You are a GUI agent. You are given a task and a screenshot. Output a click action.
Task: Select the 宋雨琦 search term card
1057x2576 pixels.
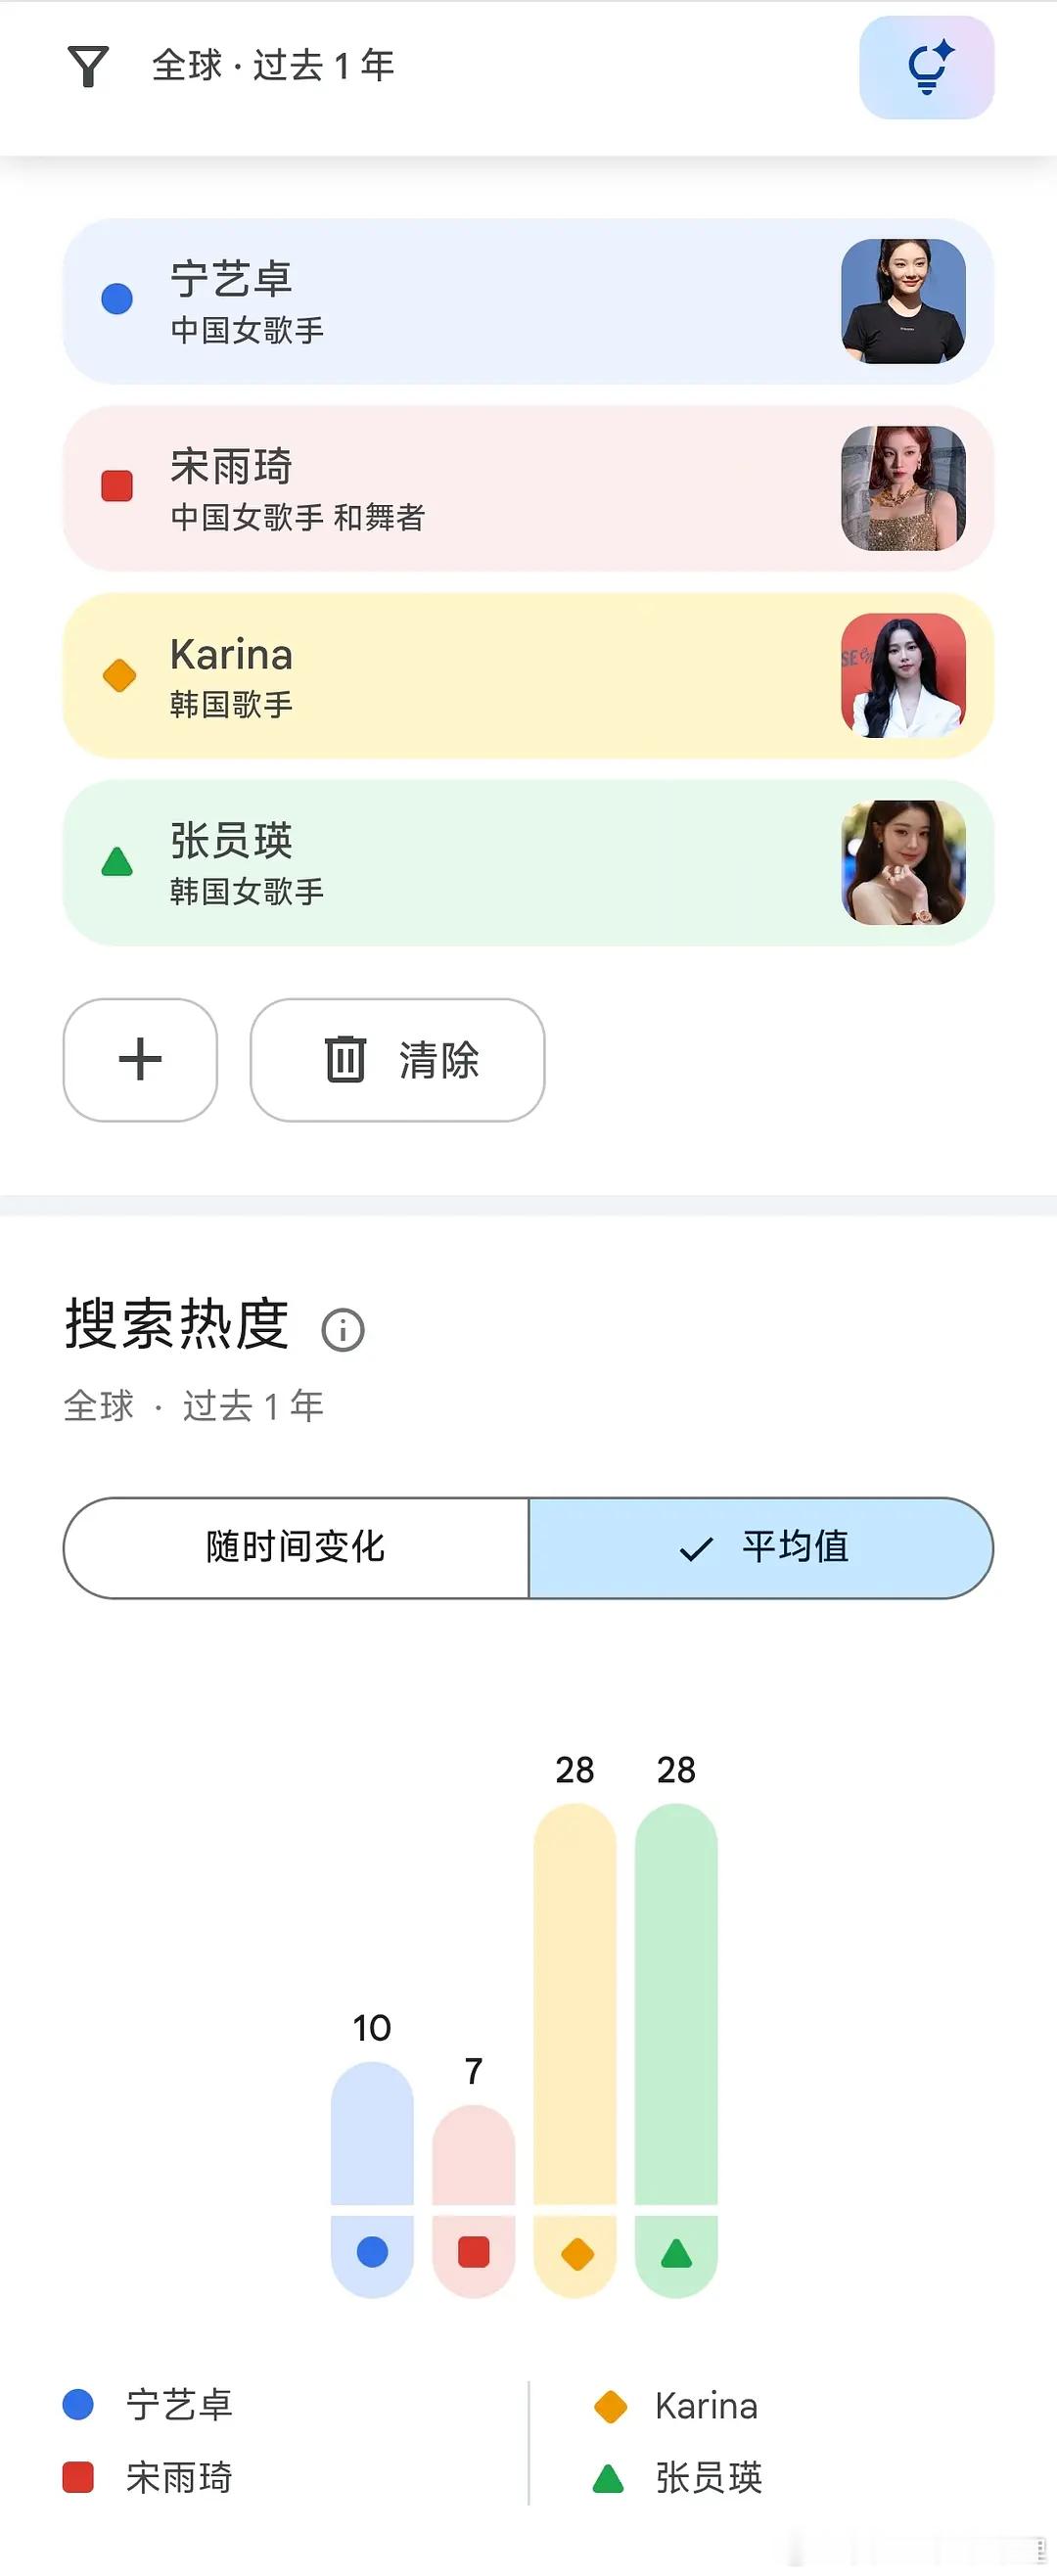point(528,488)
